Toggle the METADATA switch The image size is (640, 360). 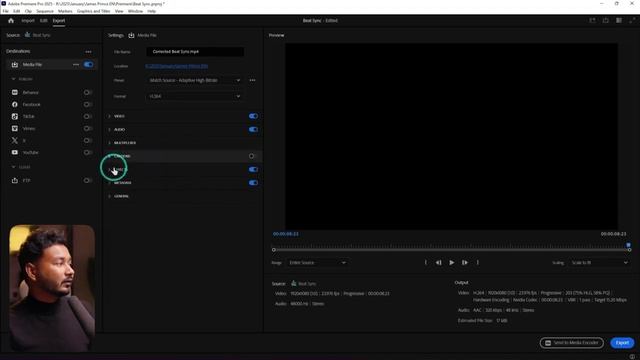[253, 183]
